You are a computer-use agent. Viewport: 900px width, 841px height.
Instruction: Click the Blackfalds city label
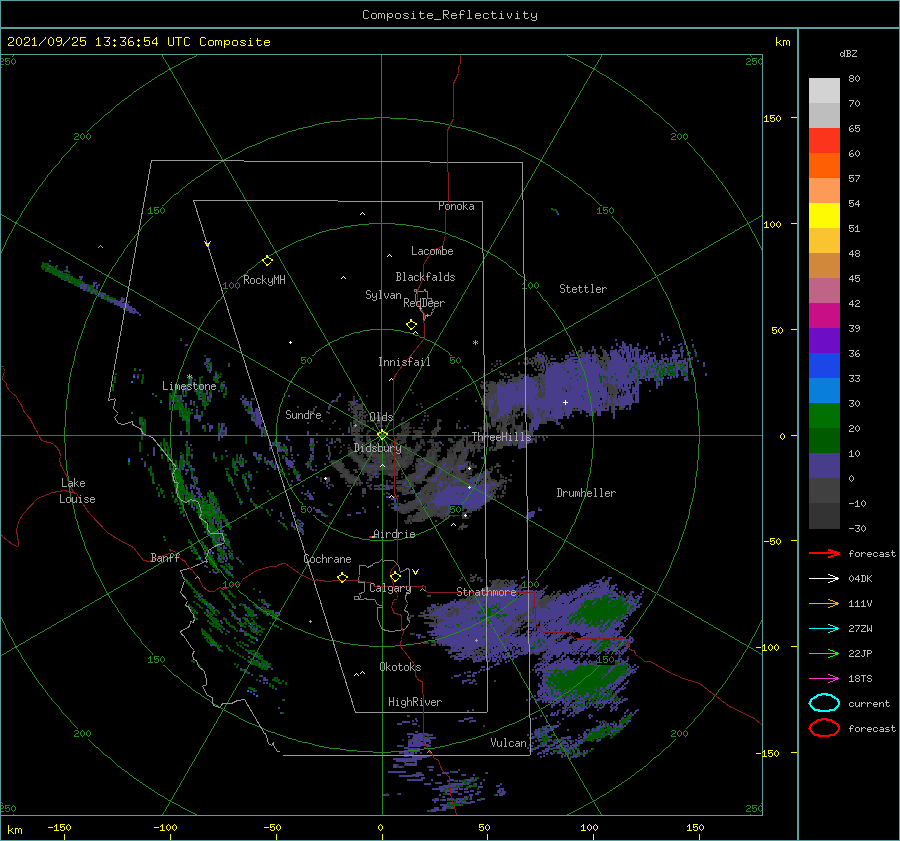(x=425, y=277)
